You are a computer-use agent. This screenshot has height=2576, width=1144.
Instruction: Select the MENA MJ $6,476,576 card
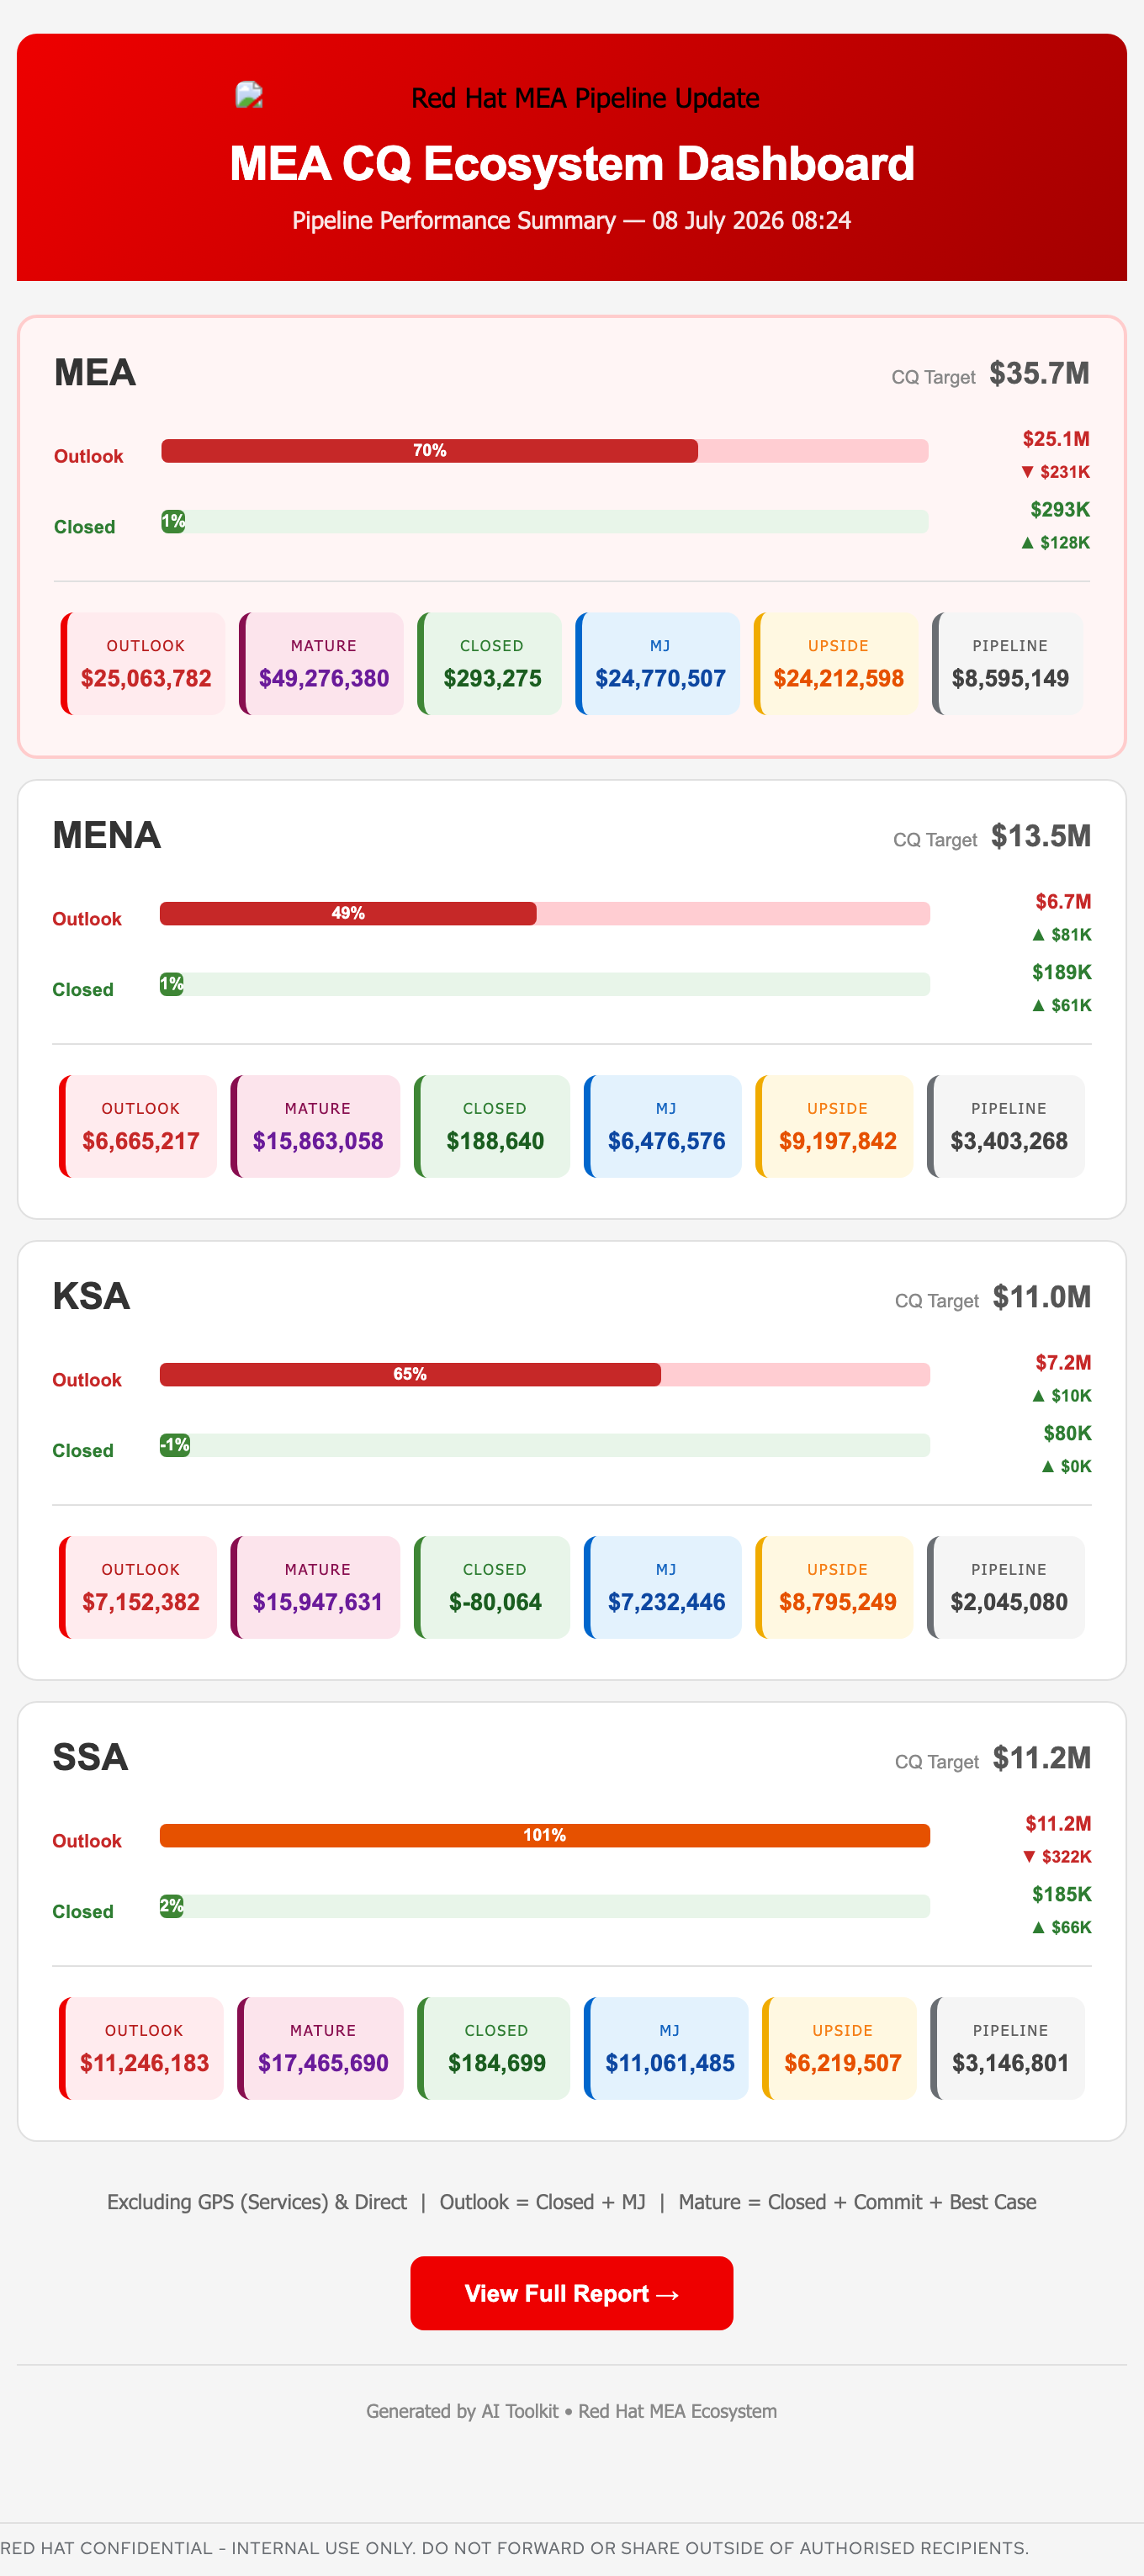pos(663,1127)
